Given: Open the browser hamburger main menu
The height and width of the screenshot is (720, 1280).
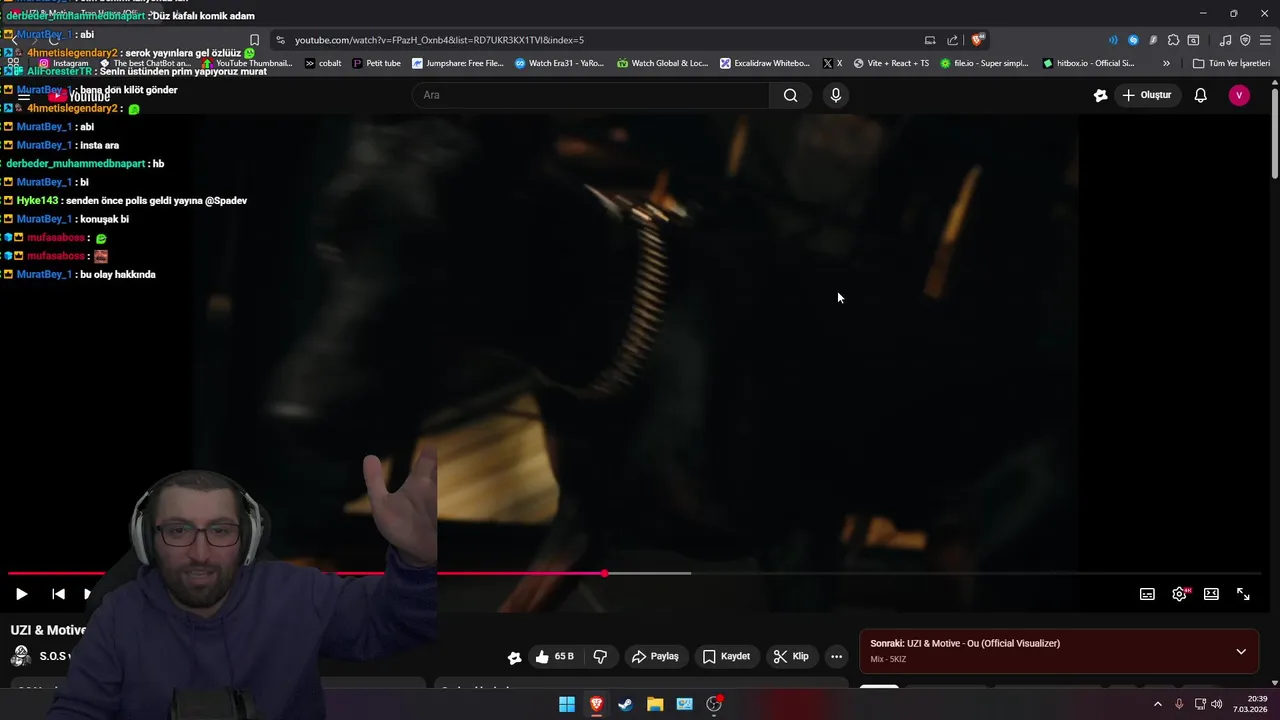Looking at the screenshot, I should pos(1265,40).
